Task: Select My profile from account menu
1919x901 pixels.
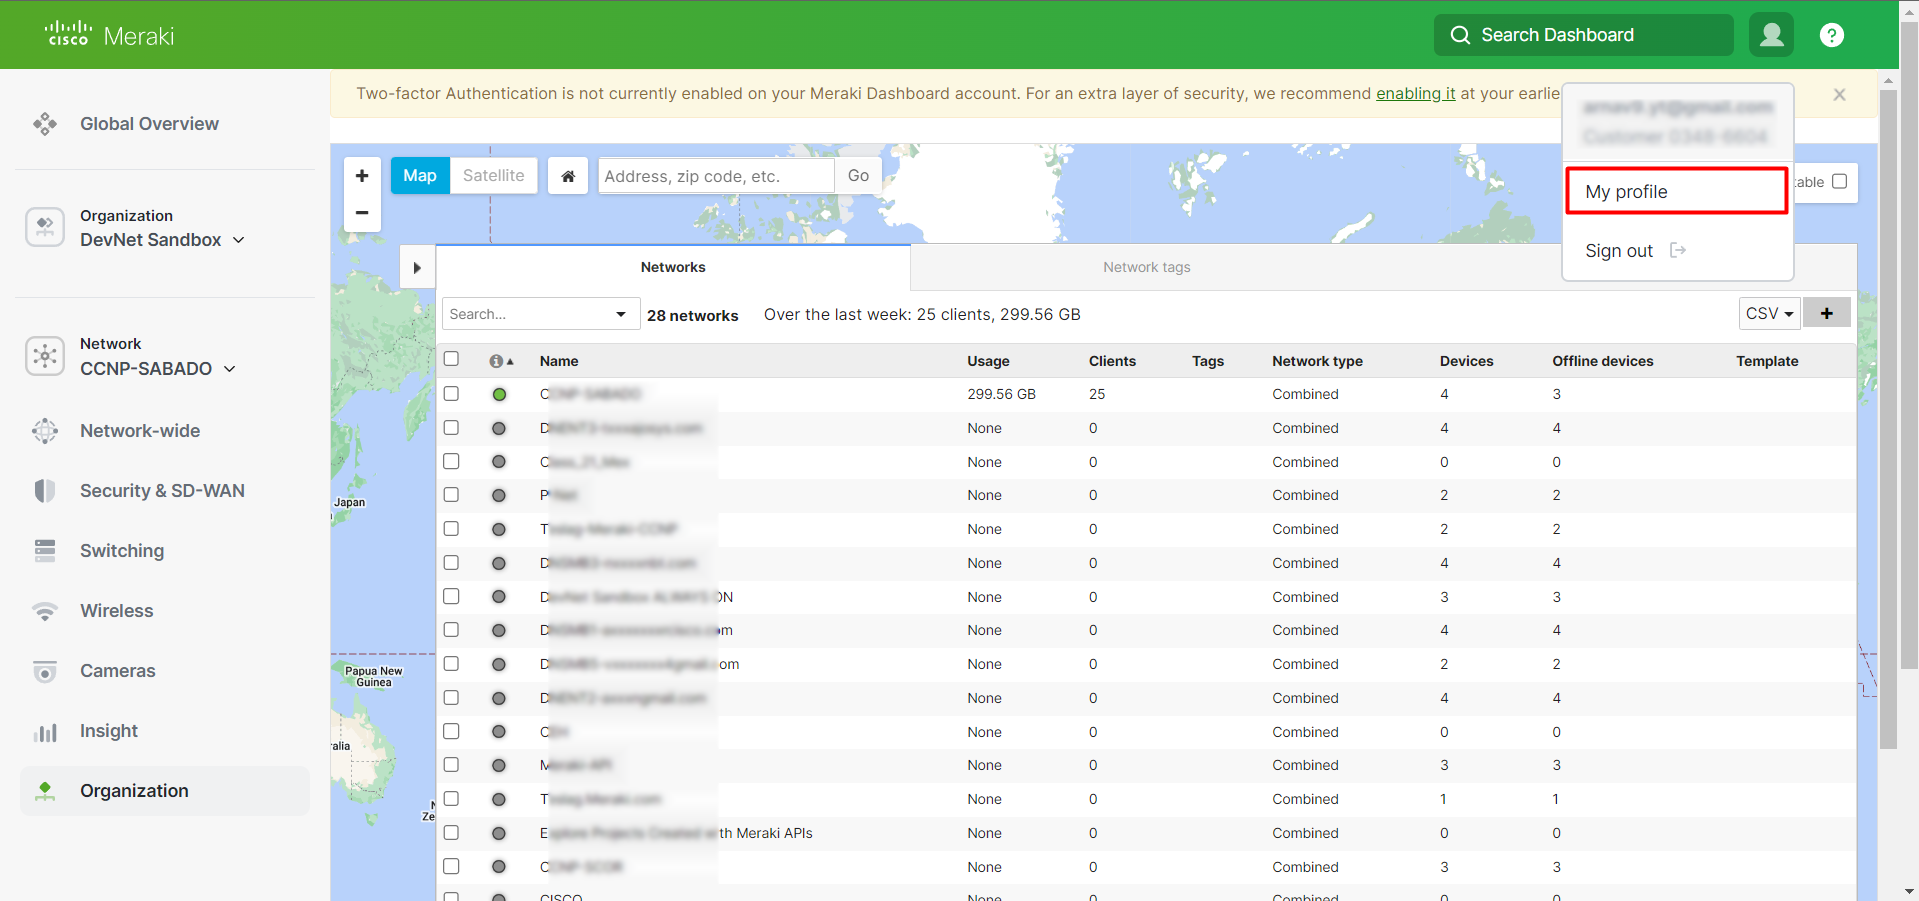Action: pos(1677,191)
